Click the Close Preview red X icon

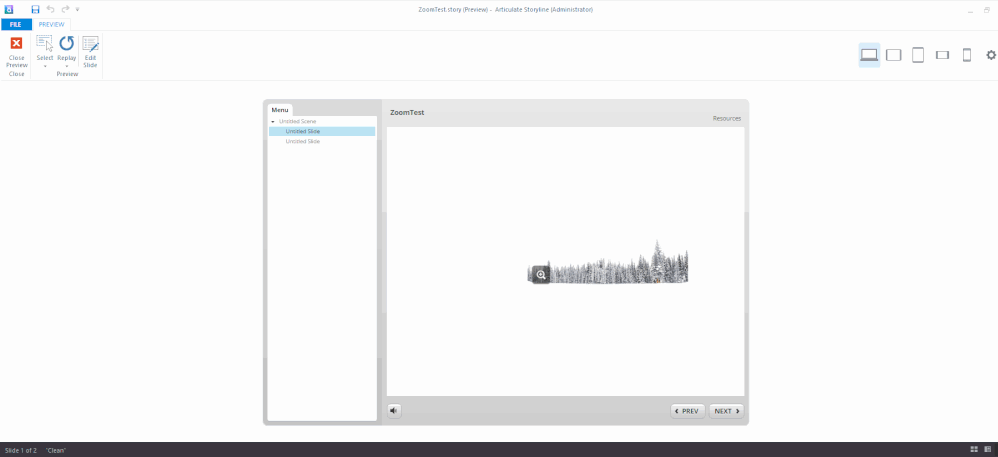(17, 43)
